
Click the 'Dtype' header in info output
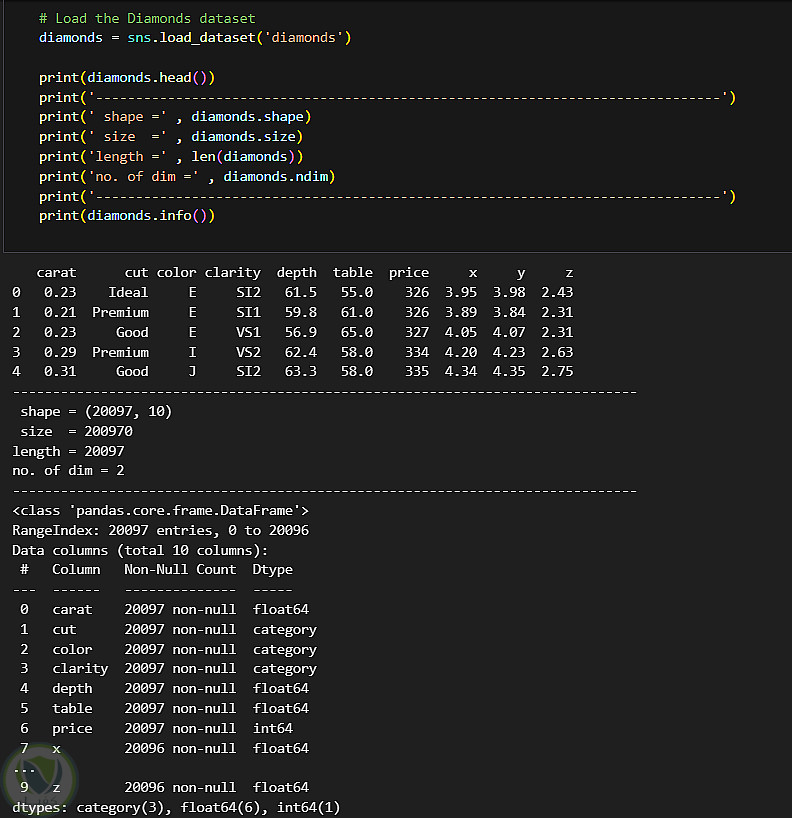coord(272,569)
